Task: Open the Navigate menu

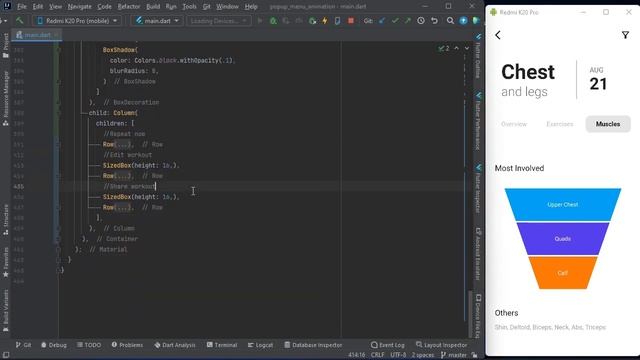Action: pos(80,7)
